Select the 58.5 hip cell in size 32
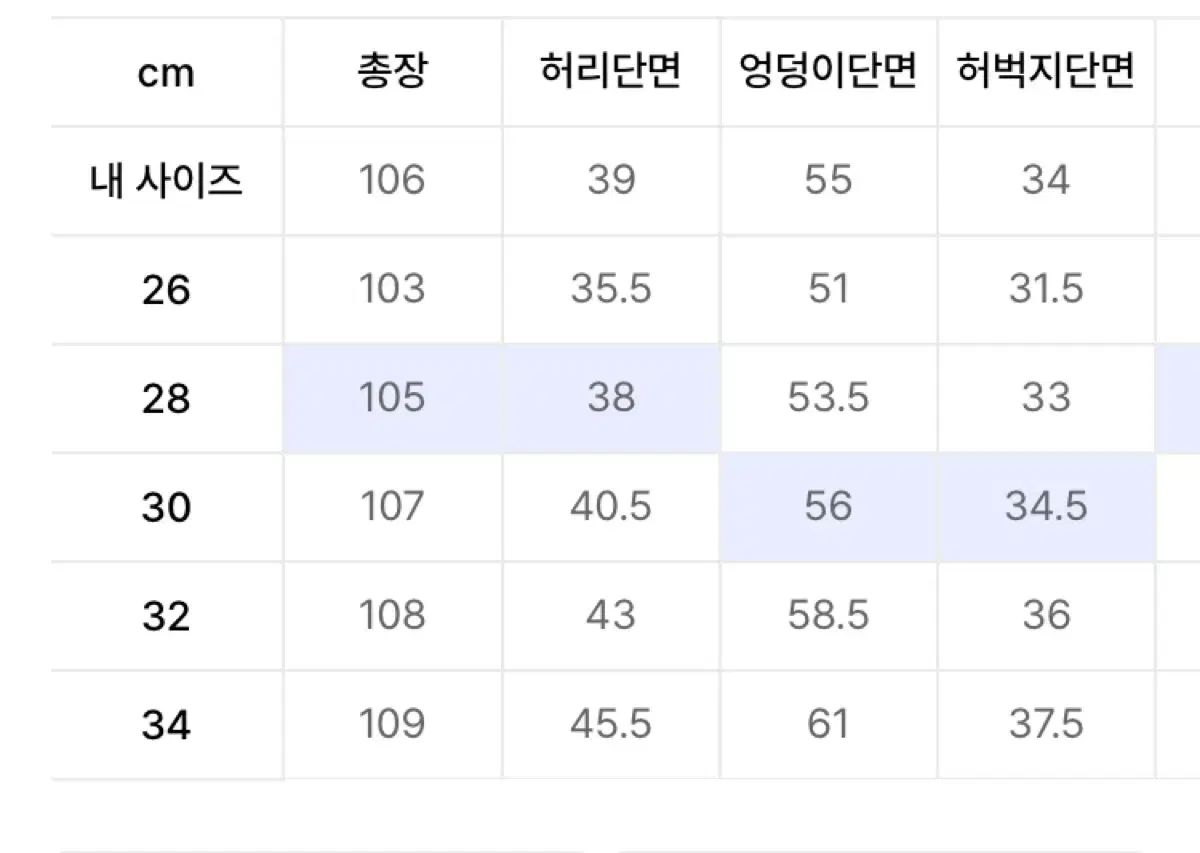The image size is (1200, 853). click(x=828, y=616)
